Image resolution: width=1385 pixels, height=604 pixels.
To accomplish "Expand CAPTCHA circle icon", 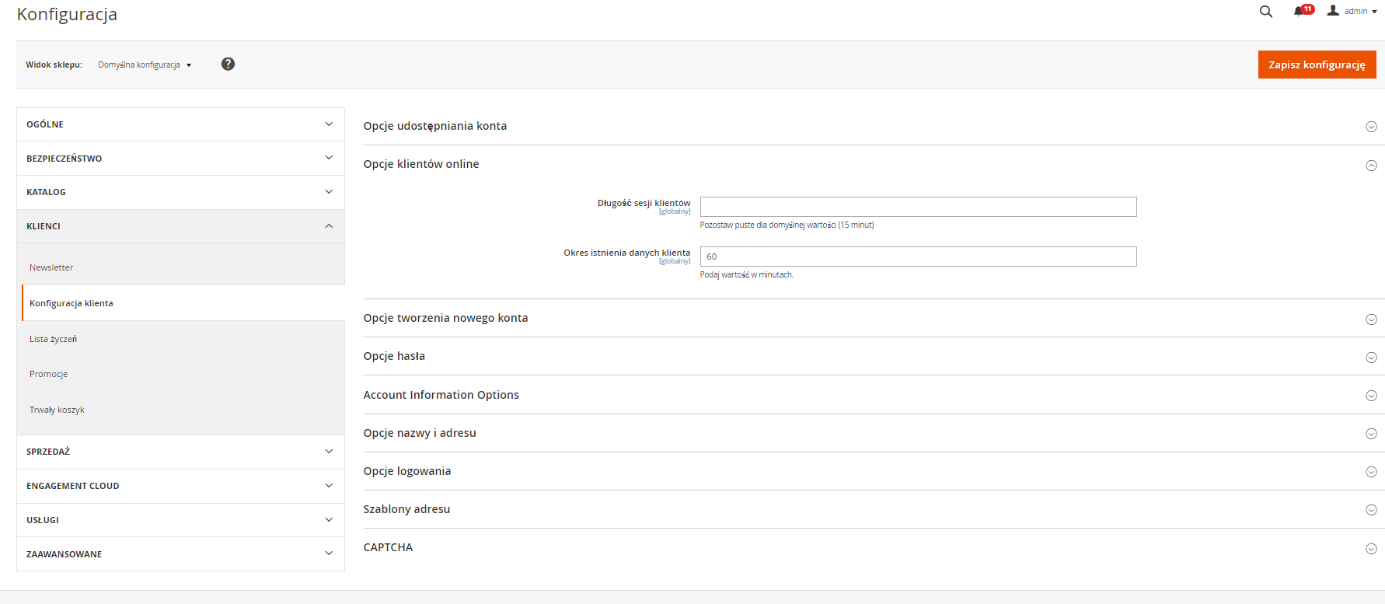I will pyautogui.click(x=1371, y=549).
